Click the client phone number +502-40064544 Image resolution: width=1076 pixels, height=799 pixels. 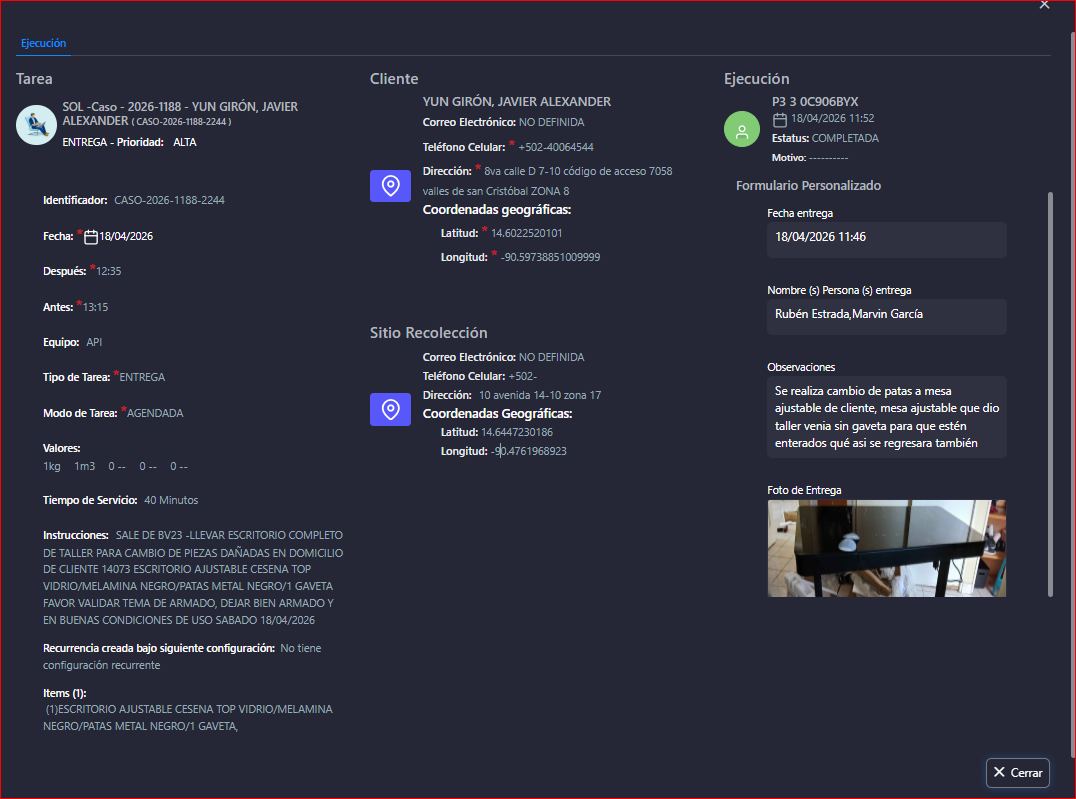(x=555, y=147)
